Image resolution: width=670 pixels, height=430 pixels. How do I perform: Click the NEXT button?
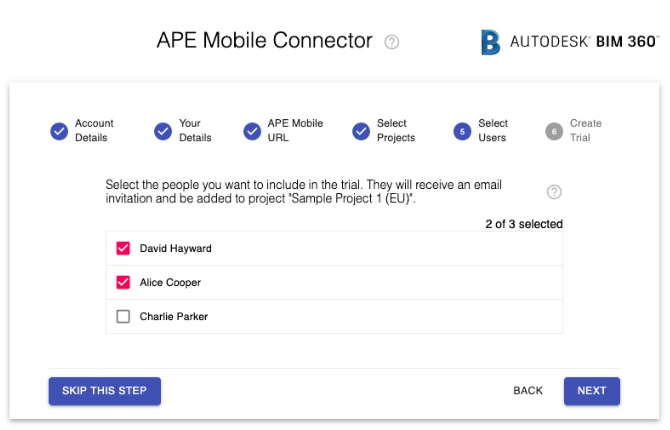tap(592, 391)
